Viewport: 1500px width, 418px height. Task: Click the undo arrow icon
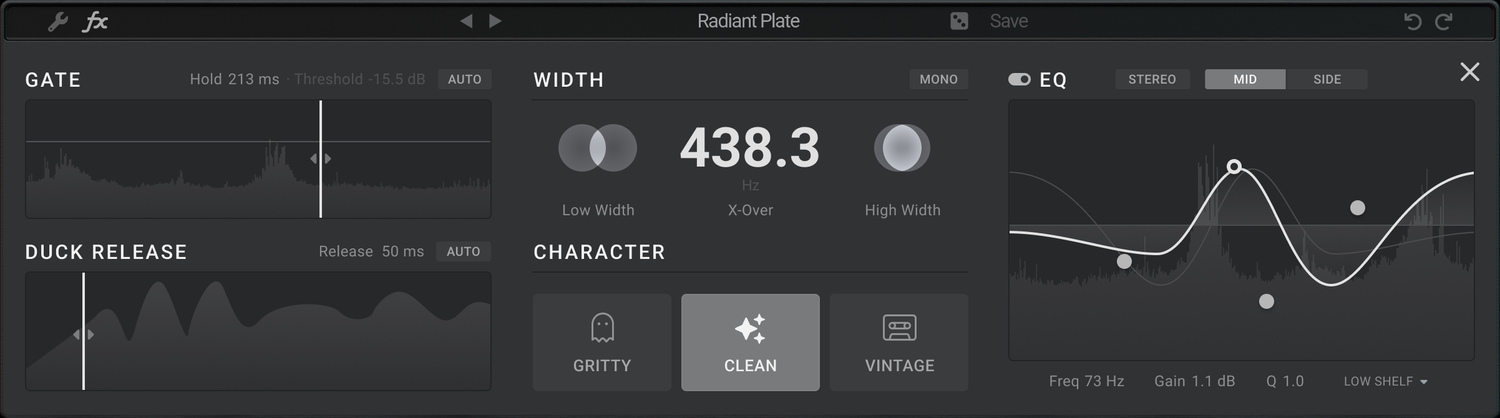pyautogui.click(x=1412, y=21)
